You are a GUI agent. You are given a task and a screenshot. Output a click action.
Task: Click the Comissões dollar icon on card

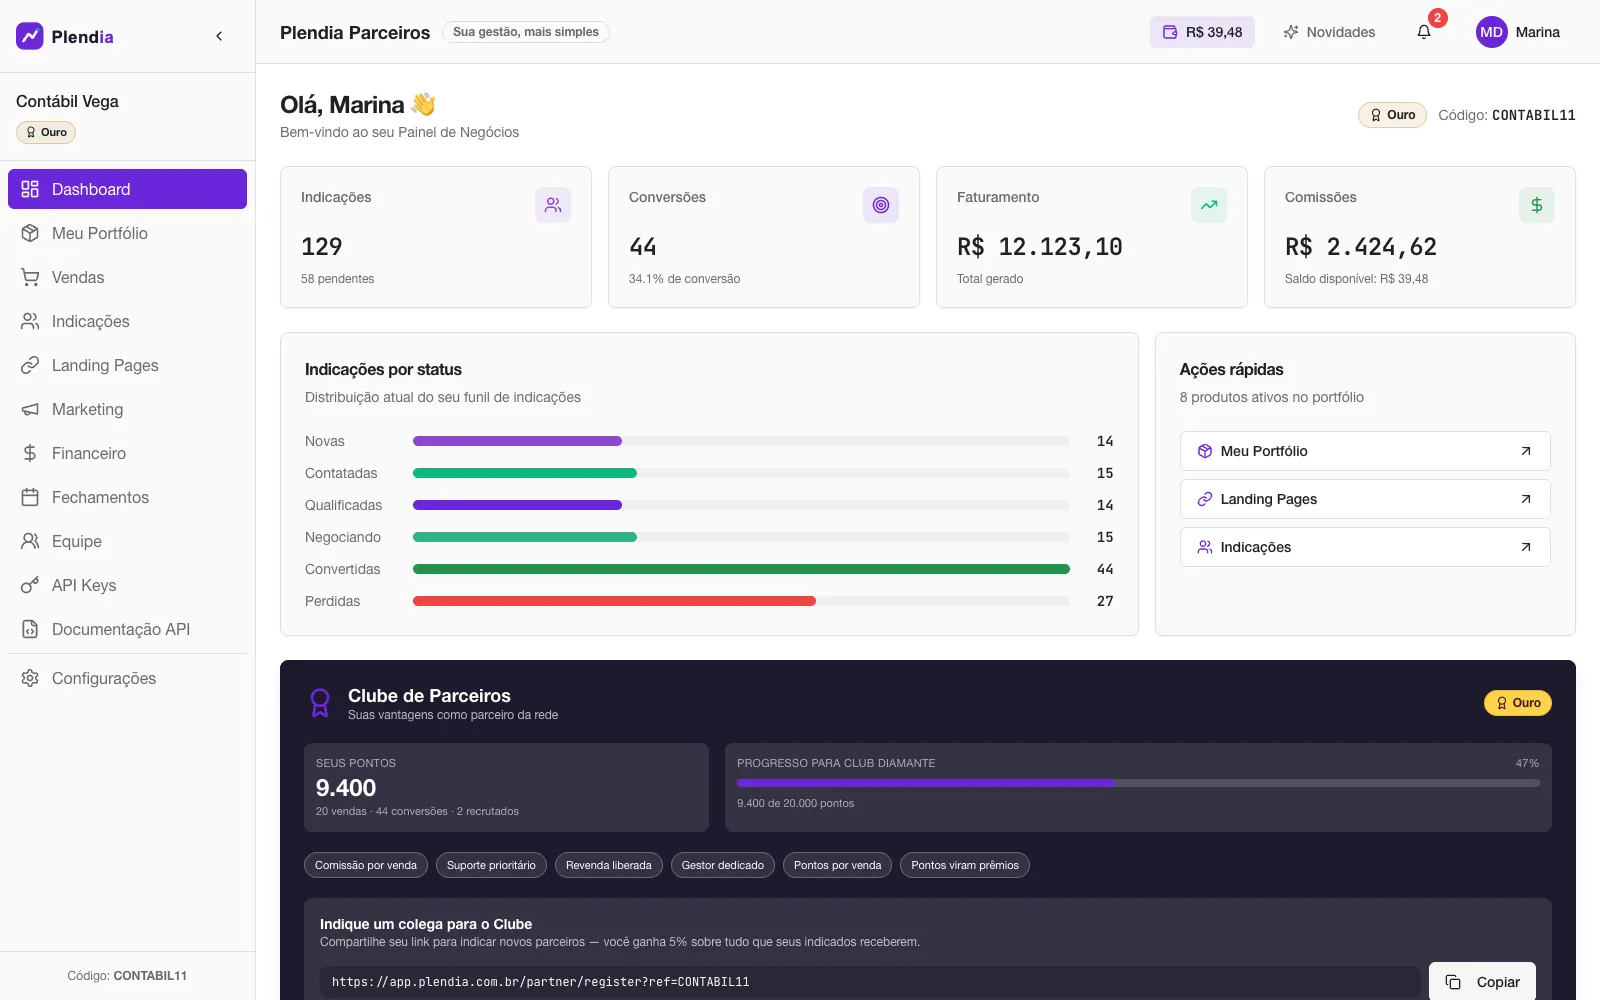pos(1537,205)
